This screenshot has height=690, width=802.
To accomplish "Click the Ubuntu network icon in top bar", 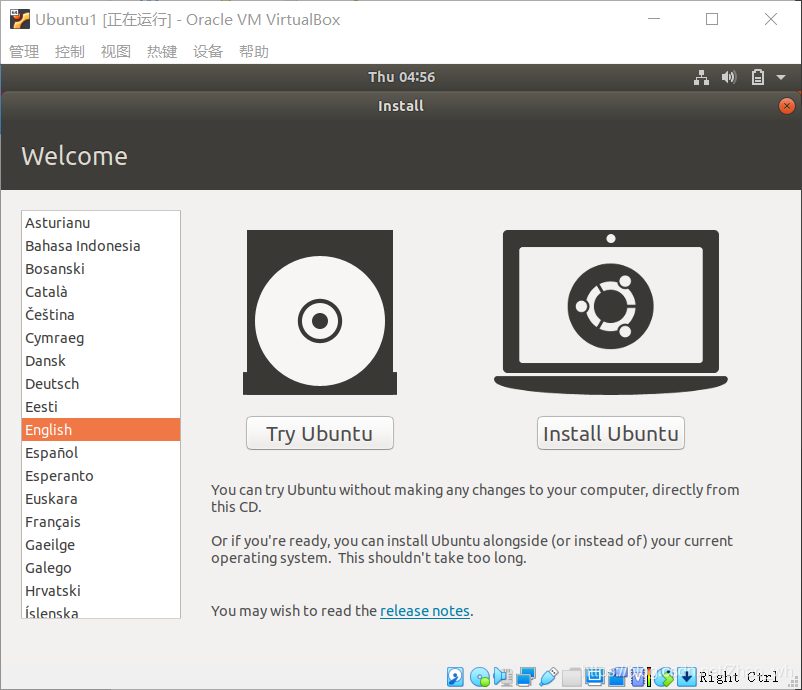I will [x=701, y=77].
